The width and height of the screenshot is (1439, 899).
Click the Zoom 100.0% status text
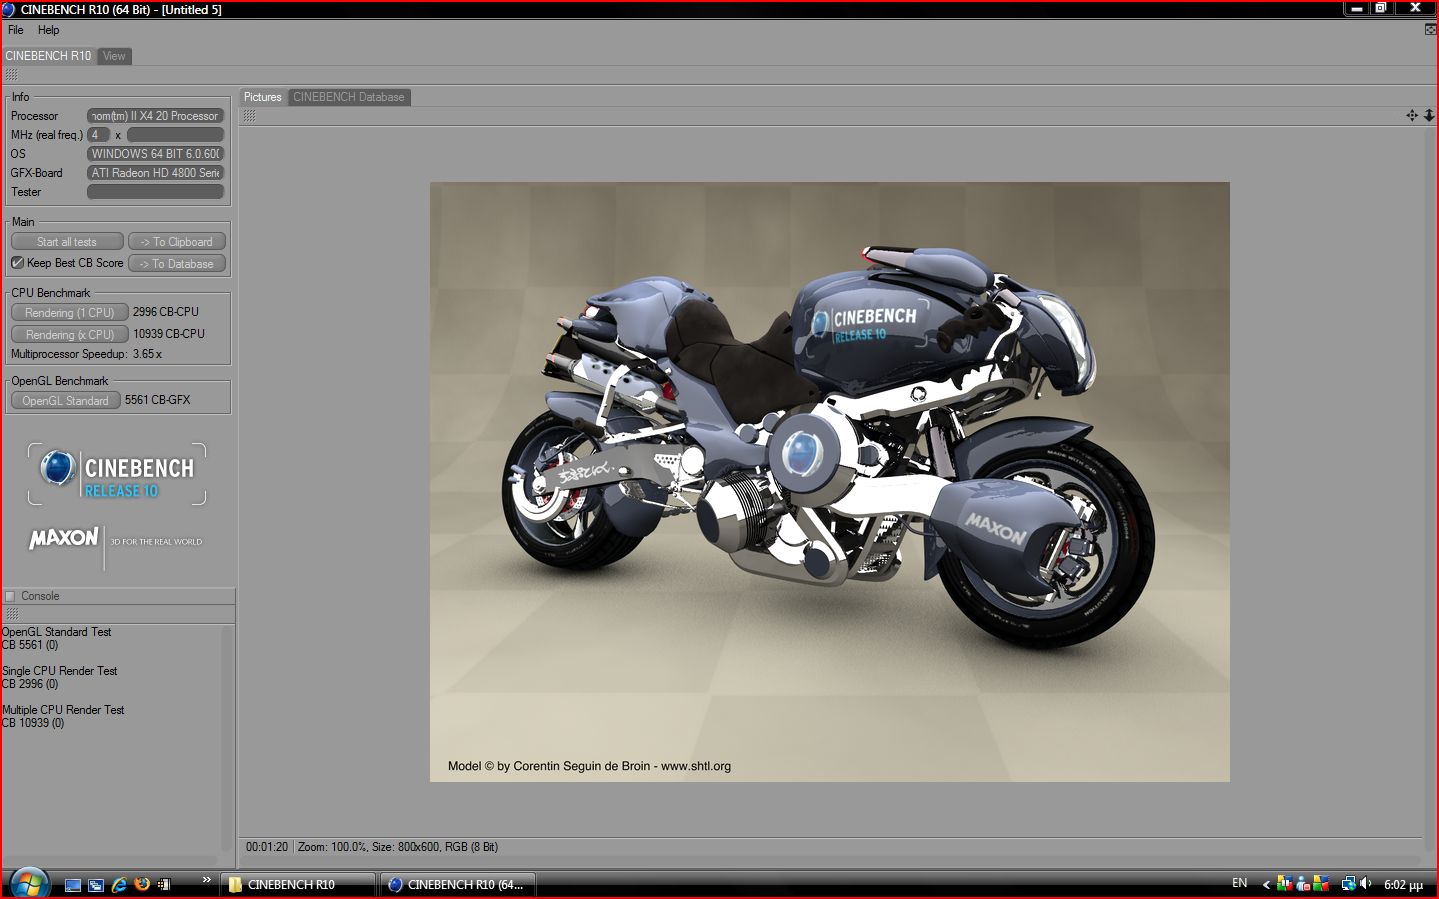click(332, 847)
